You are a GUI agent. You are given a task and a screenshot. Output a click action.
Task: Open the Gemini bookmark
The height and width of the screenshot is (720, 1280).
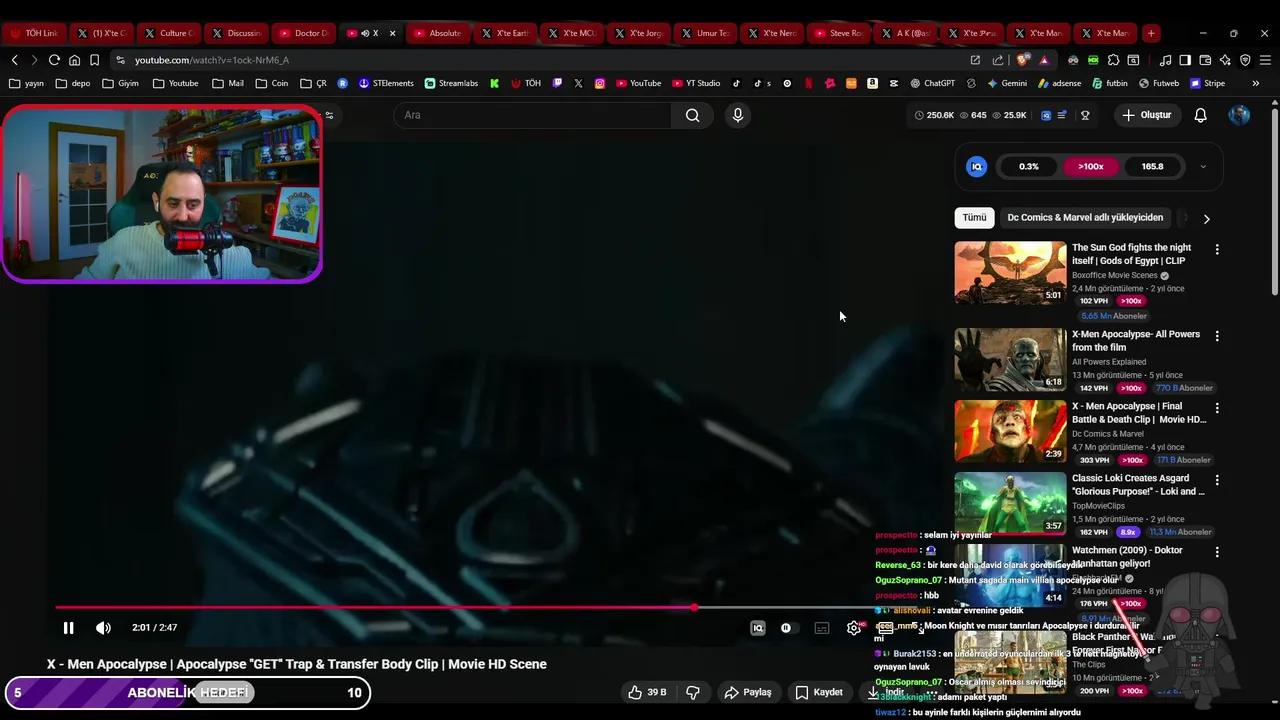[1006, 84]
